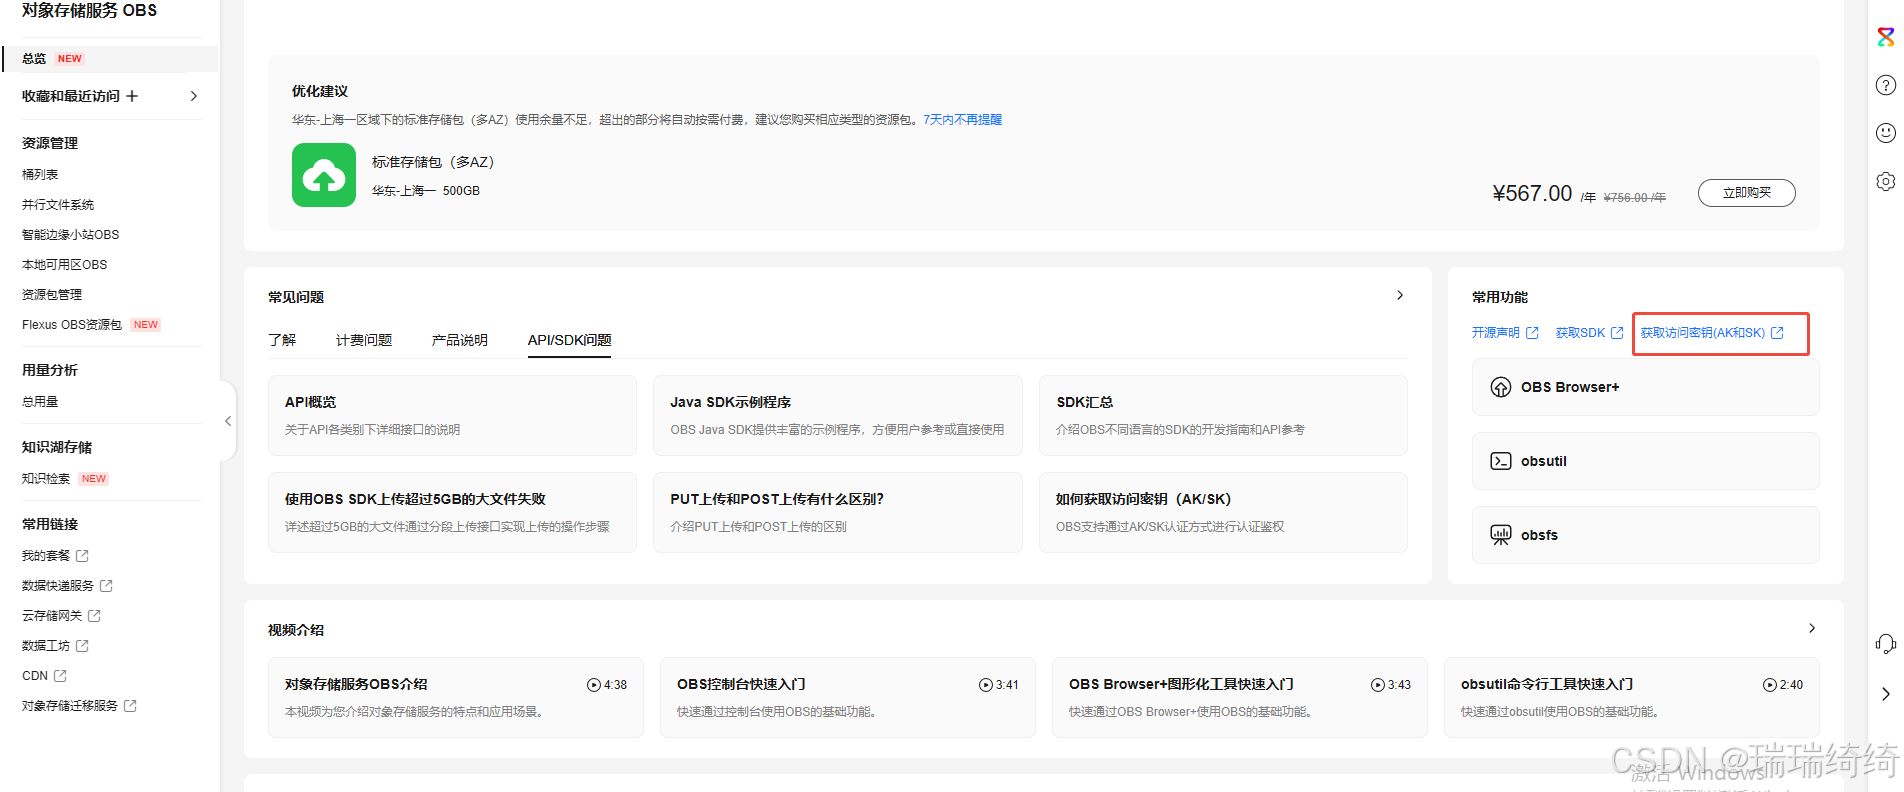Open the API概览 question card
This screenshot has width=1904, height=792.
pyautogui.click(x=452, y=415)
